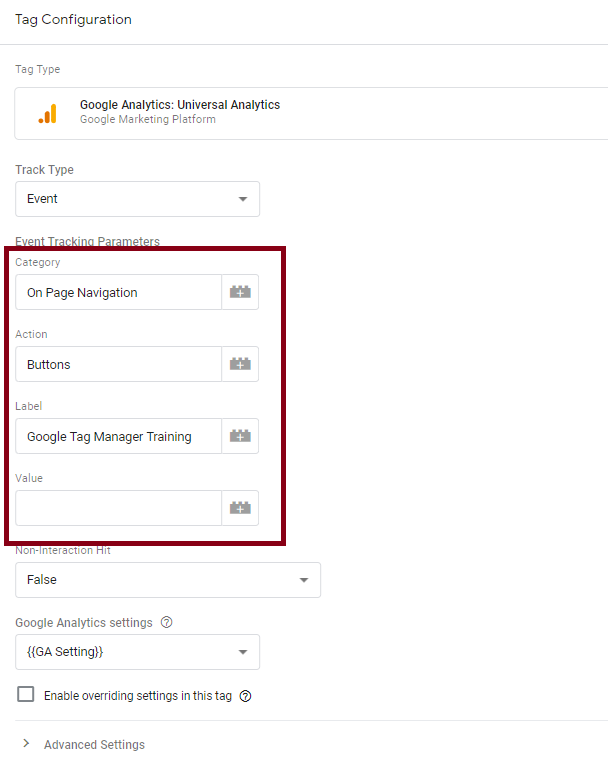Open the Non-Interaction Hit False dropdown

tap(168, 580)
